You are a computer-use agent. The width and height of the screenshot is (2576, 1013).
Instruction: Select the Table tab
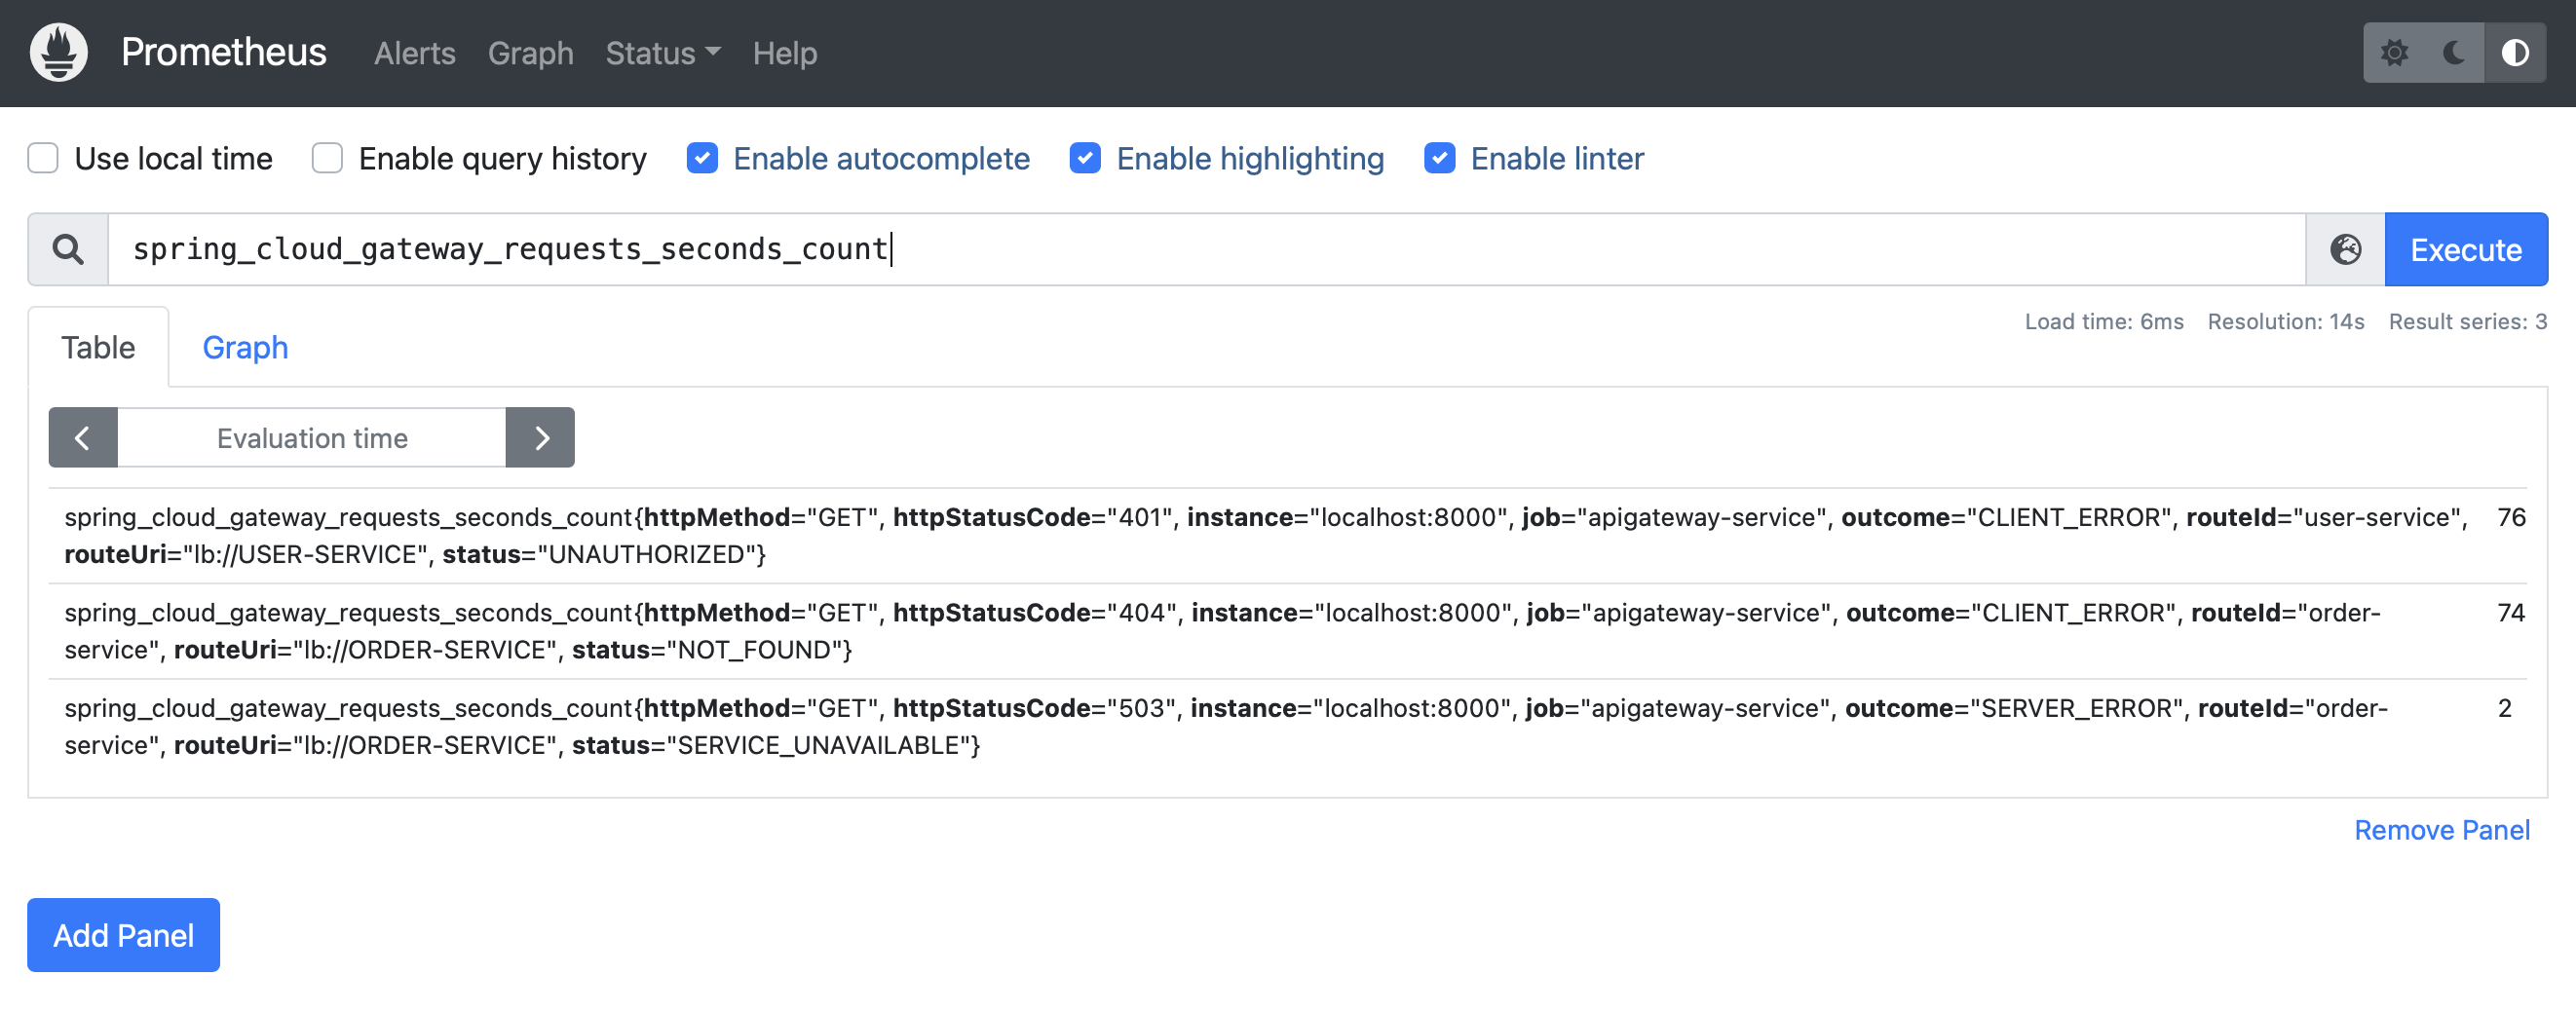pos(98,347)
